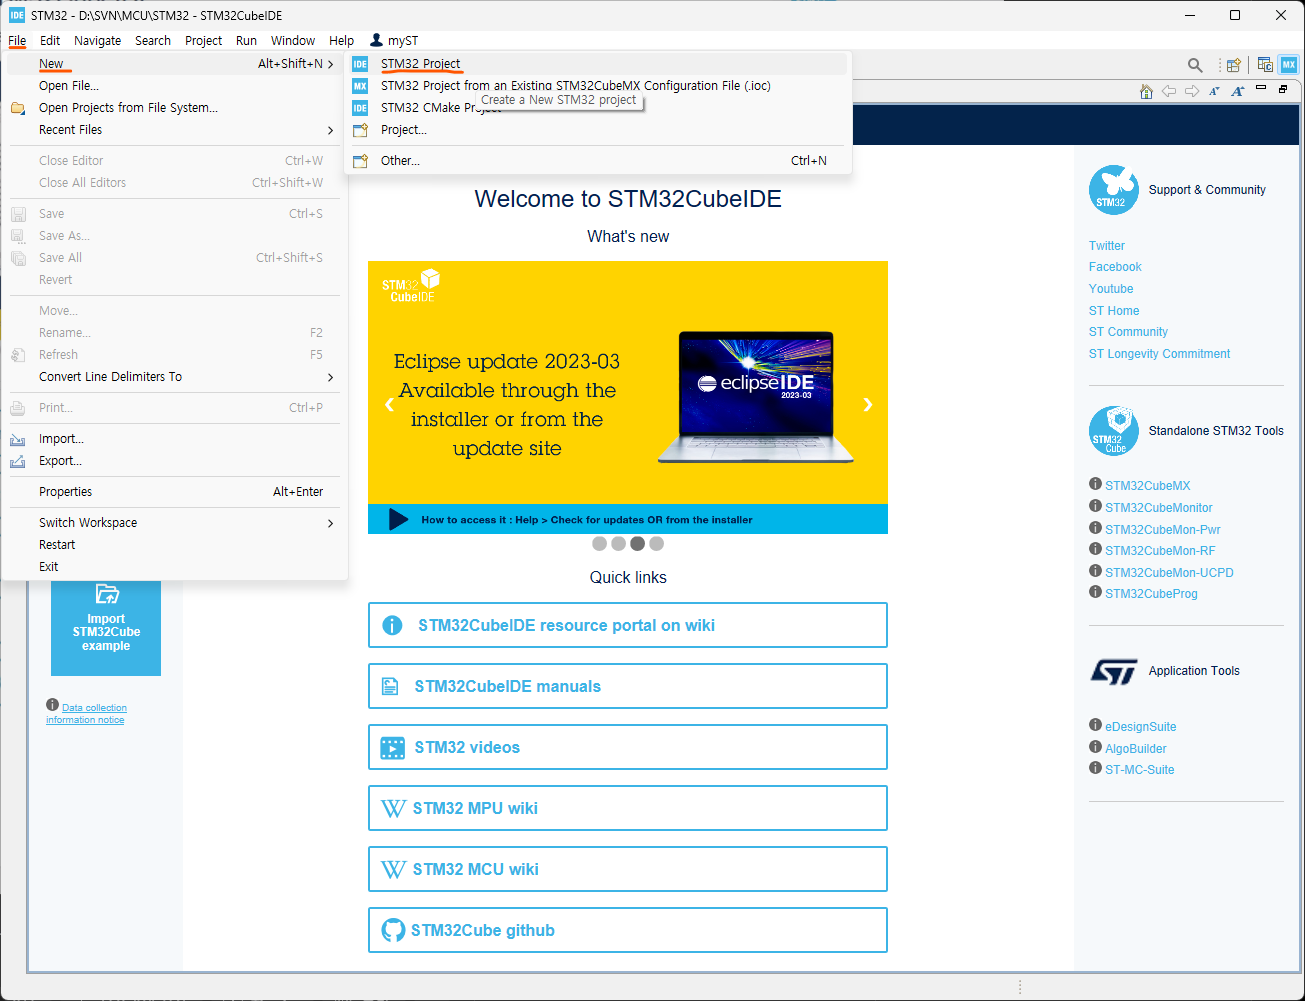Viewport: 1305px width, 1001px height.
Task: Click info icon beside STM32CubeMX
Action: click(1095, 484)
